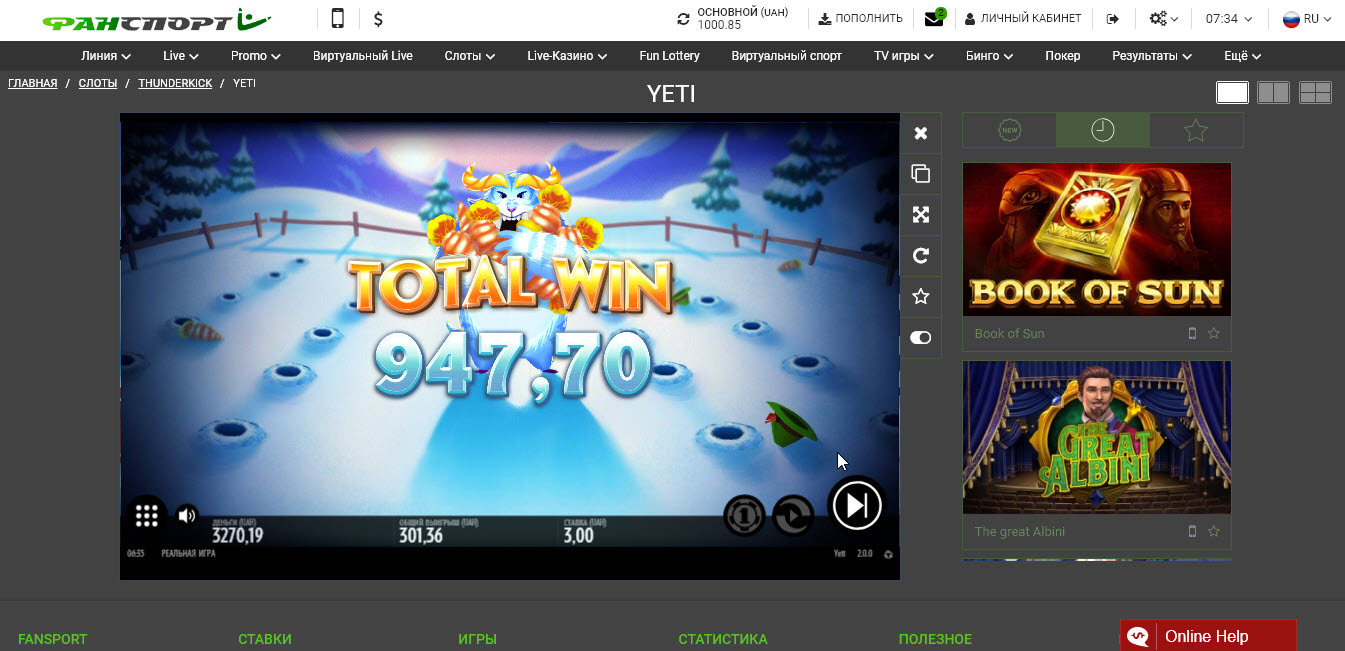
Task: Click the Фанспорт logo
Action: [157, 19]
